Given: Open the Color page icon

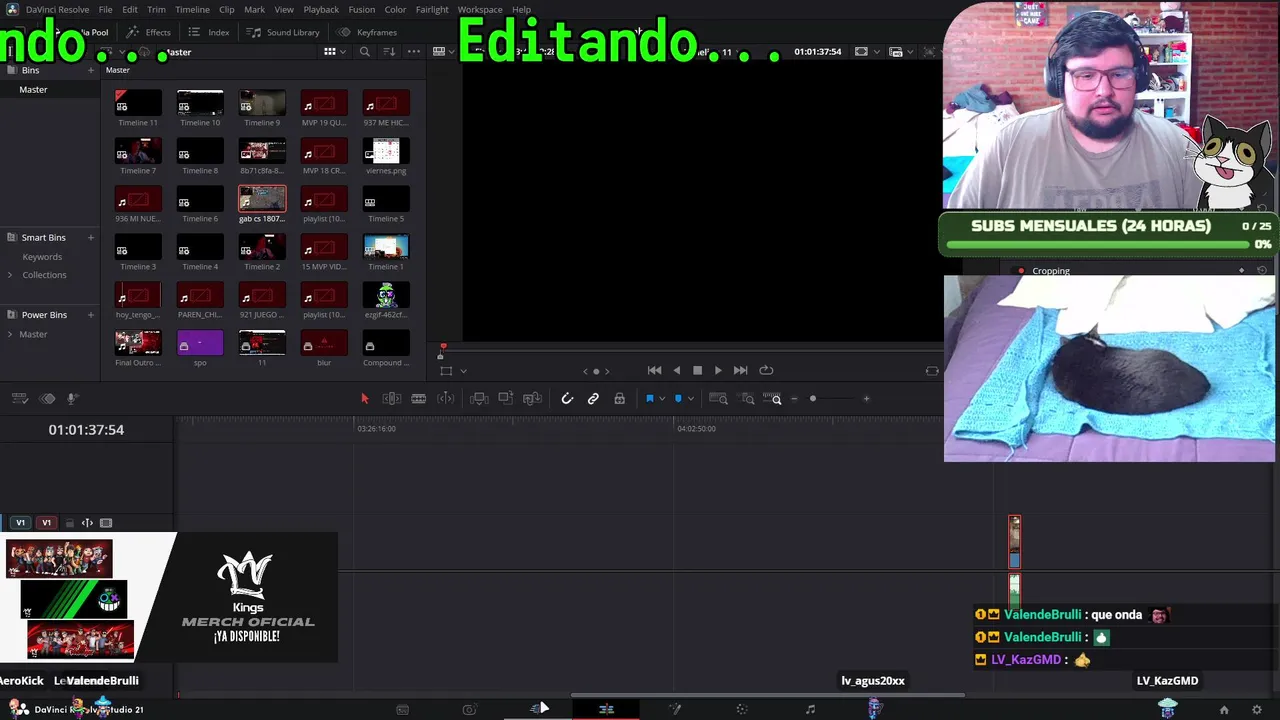Looking at the screenshot, I should coord(742,709).
